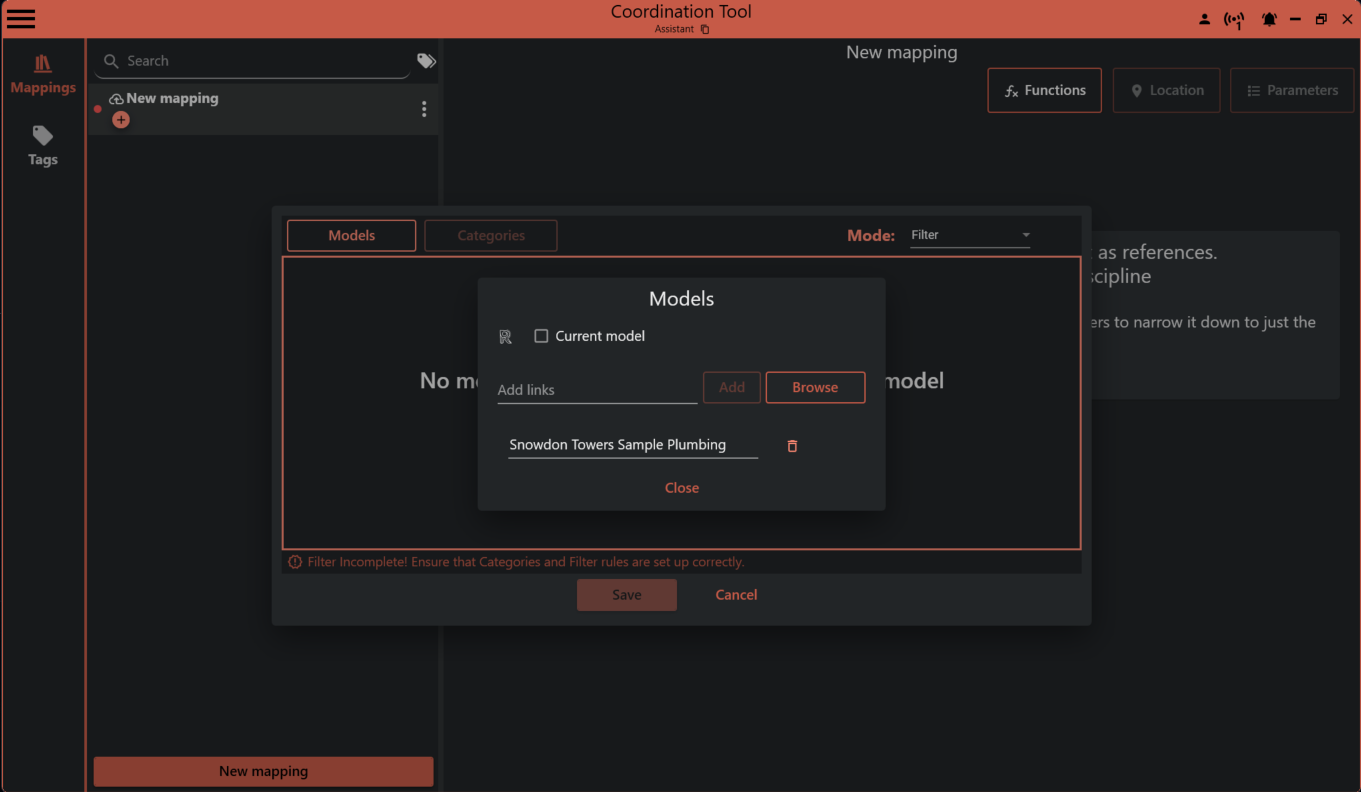Open the Mappings sidebar panel
The height and width of the screenshot is (792, 1361).
(x=42, y=73)
